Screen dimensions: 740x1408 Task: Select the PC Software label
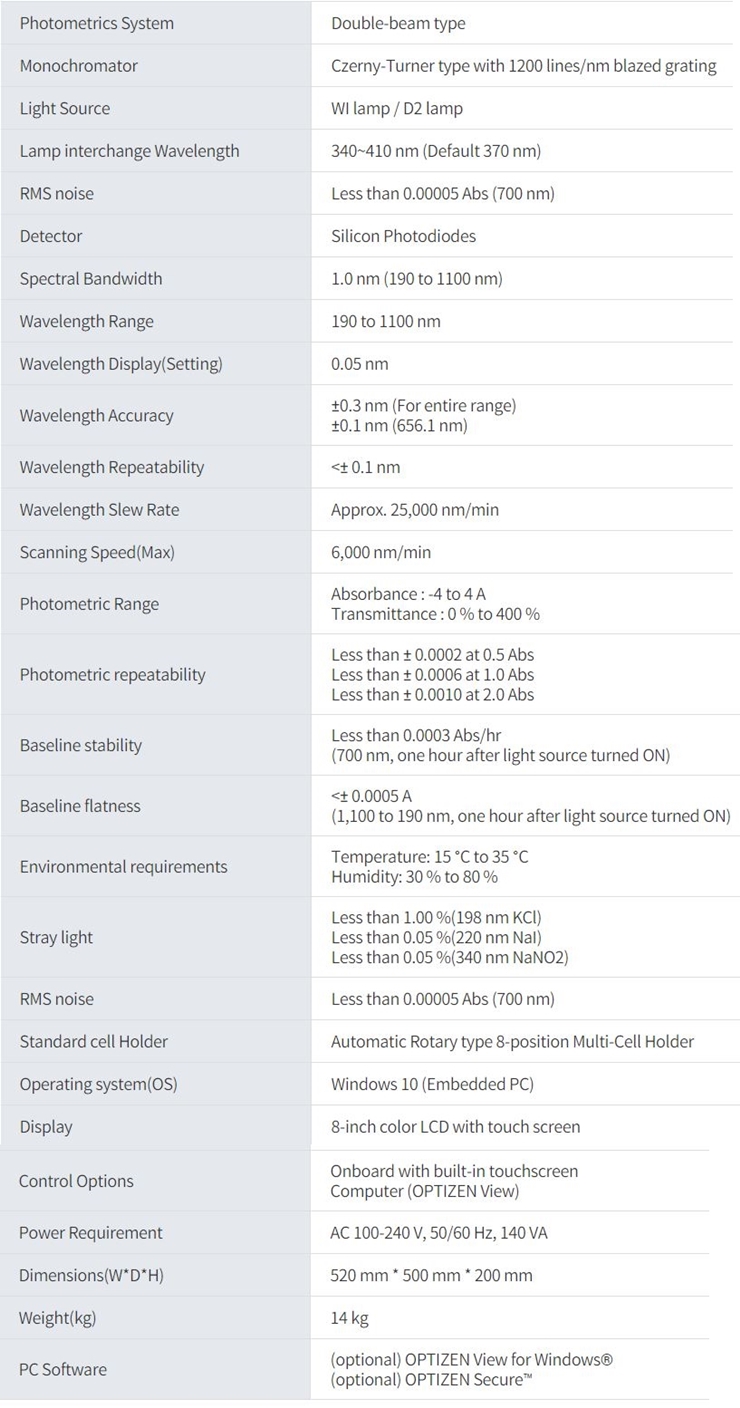[x=63, y=1370]
